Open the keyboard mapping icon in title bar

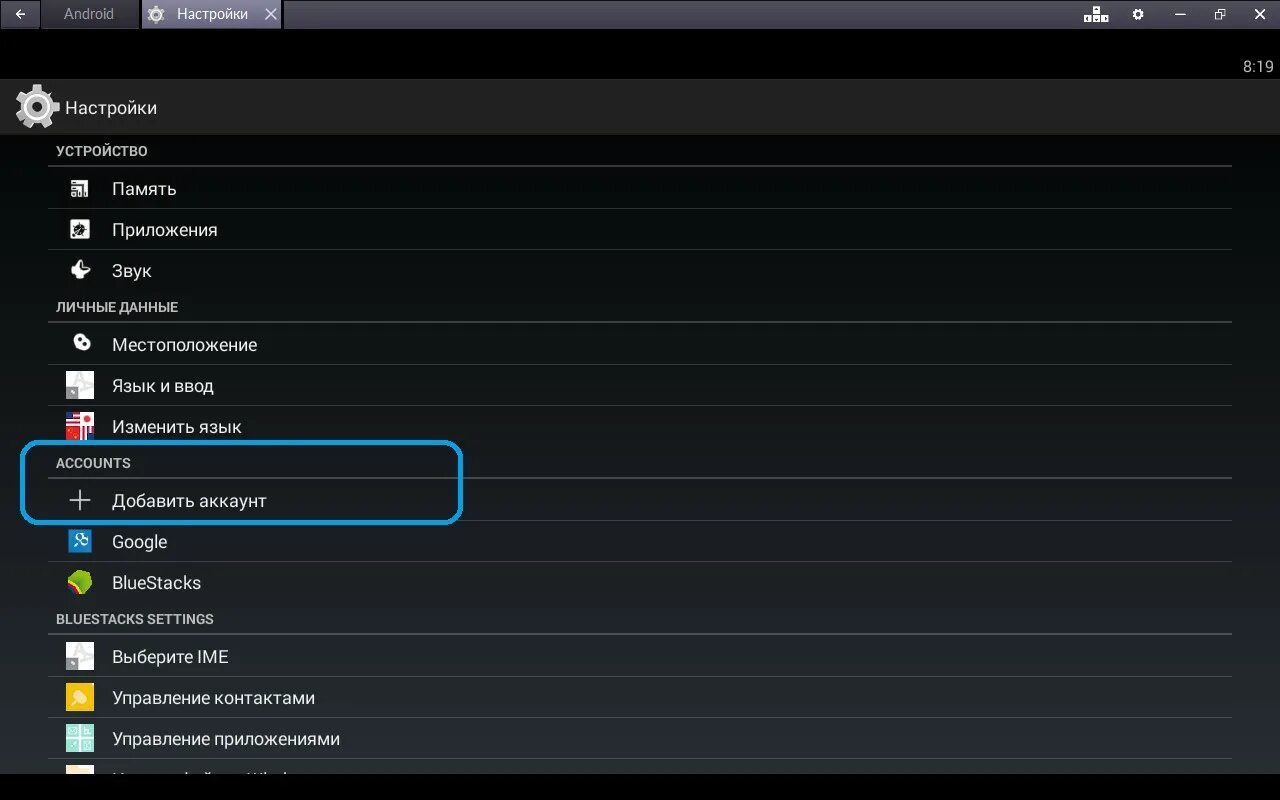tap(1096, 14)
